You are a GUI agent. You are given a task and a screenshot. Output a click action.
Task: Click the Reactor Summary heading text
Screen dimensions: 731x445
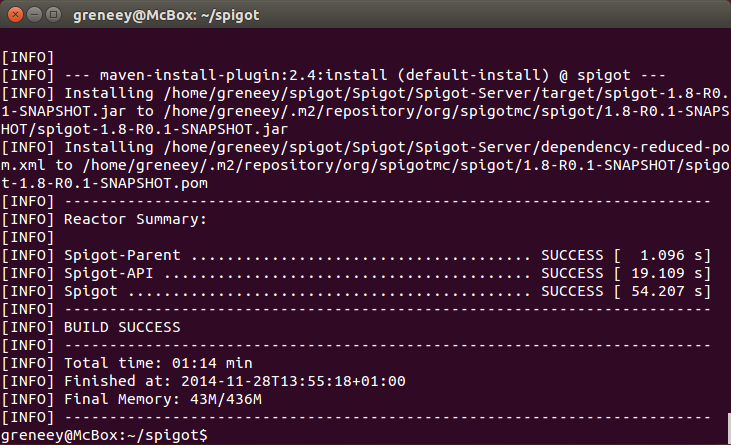[135, 219]
